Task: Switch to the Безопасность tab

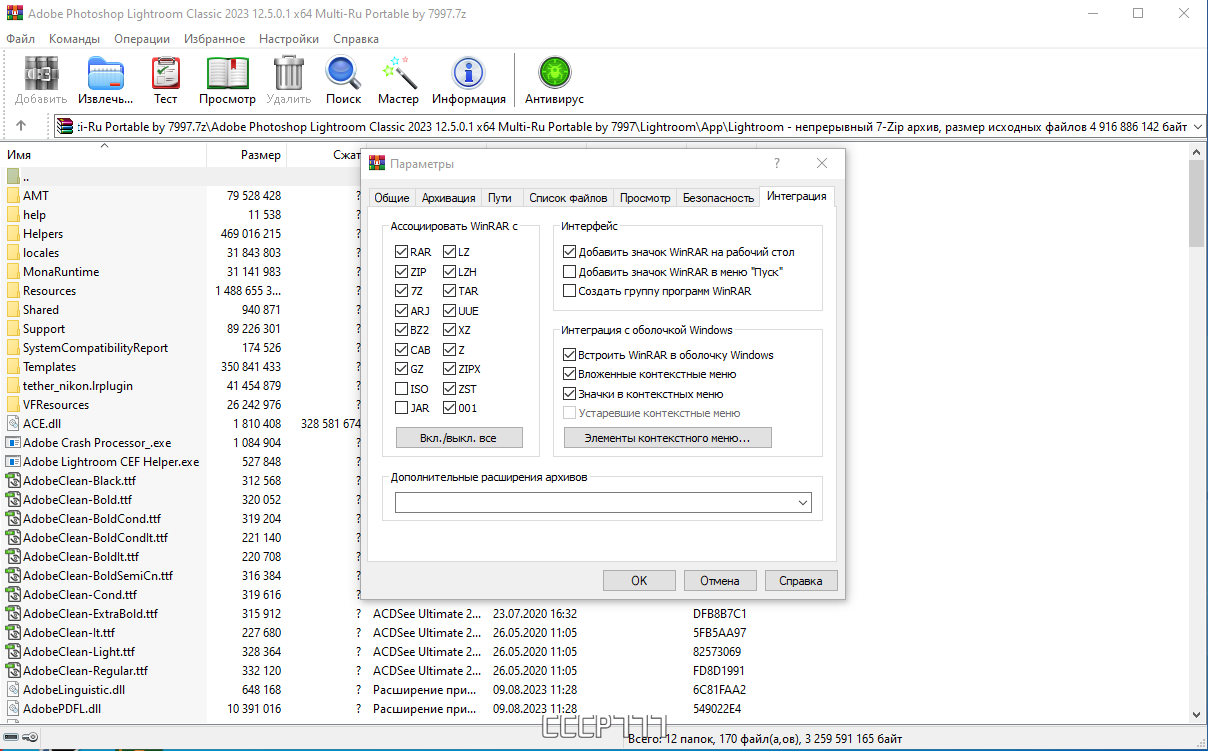Action: click(x=718, y=198)
